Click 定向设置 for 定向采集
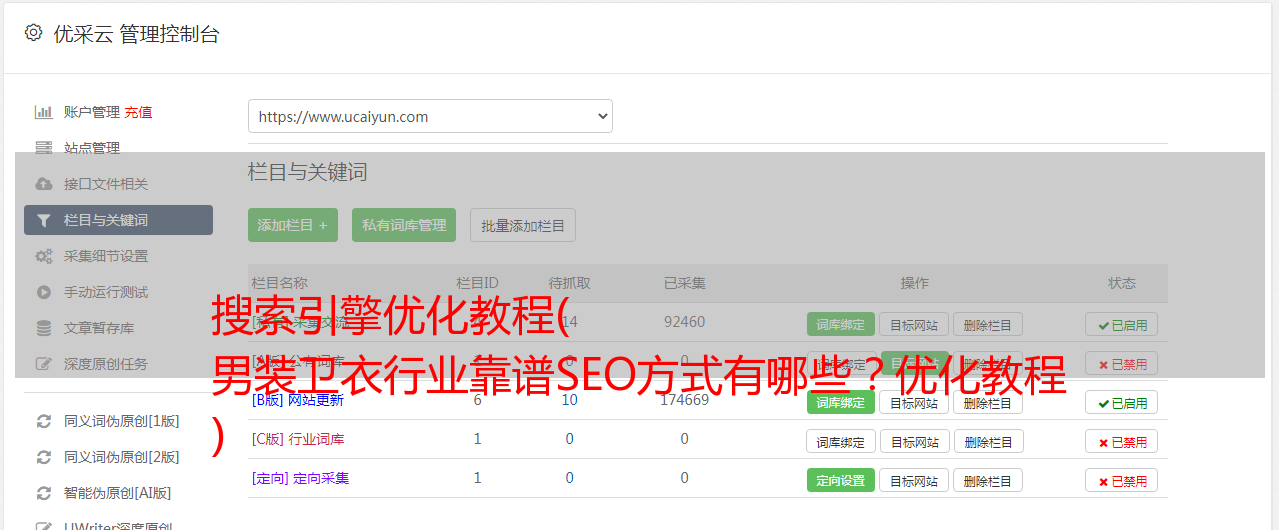Screen dimensions: 1279x530 tap(840, 480)
